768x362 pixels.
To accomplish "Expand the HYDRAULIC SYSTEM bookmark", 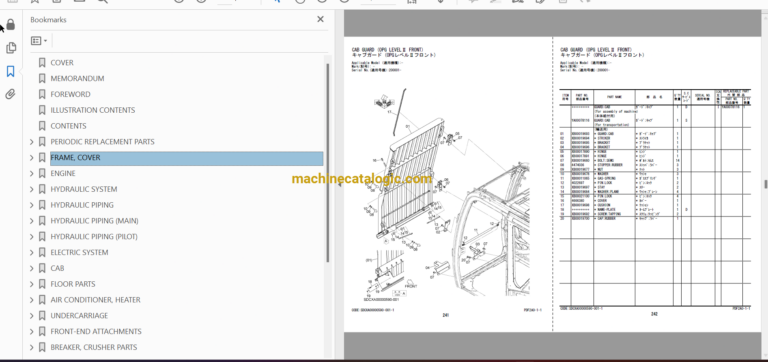I will (32, 189).
